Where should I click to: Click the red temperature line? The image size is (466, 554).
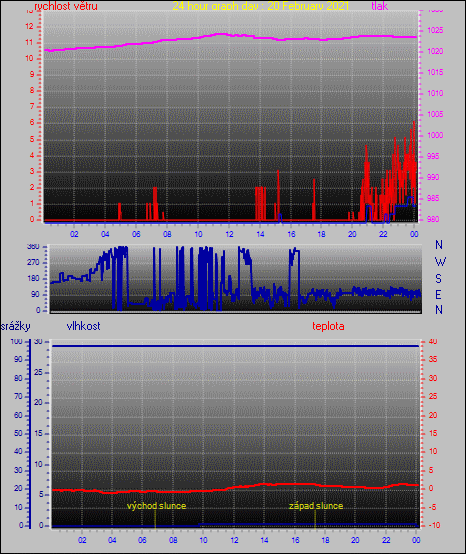(235, 487)
